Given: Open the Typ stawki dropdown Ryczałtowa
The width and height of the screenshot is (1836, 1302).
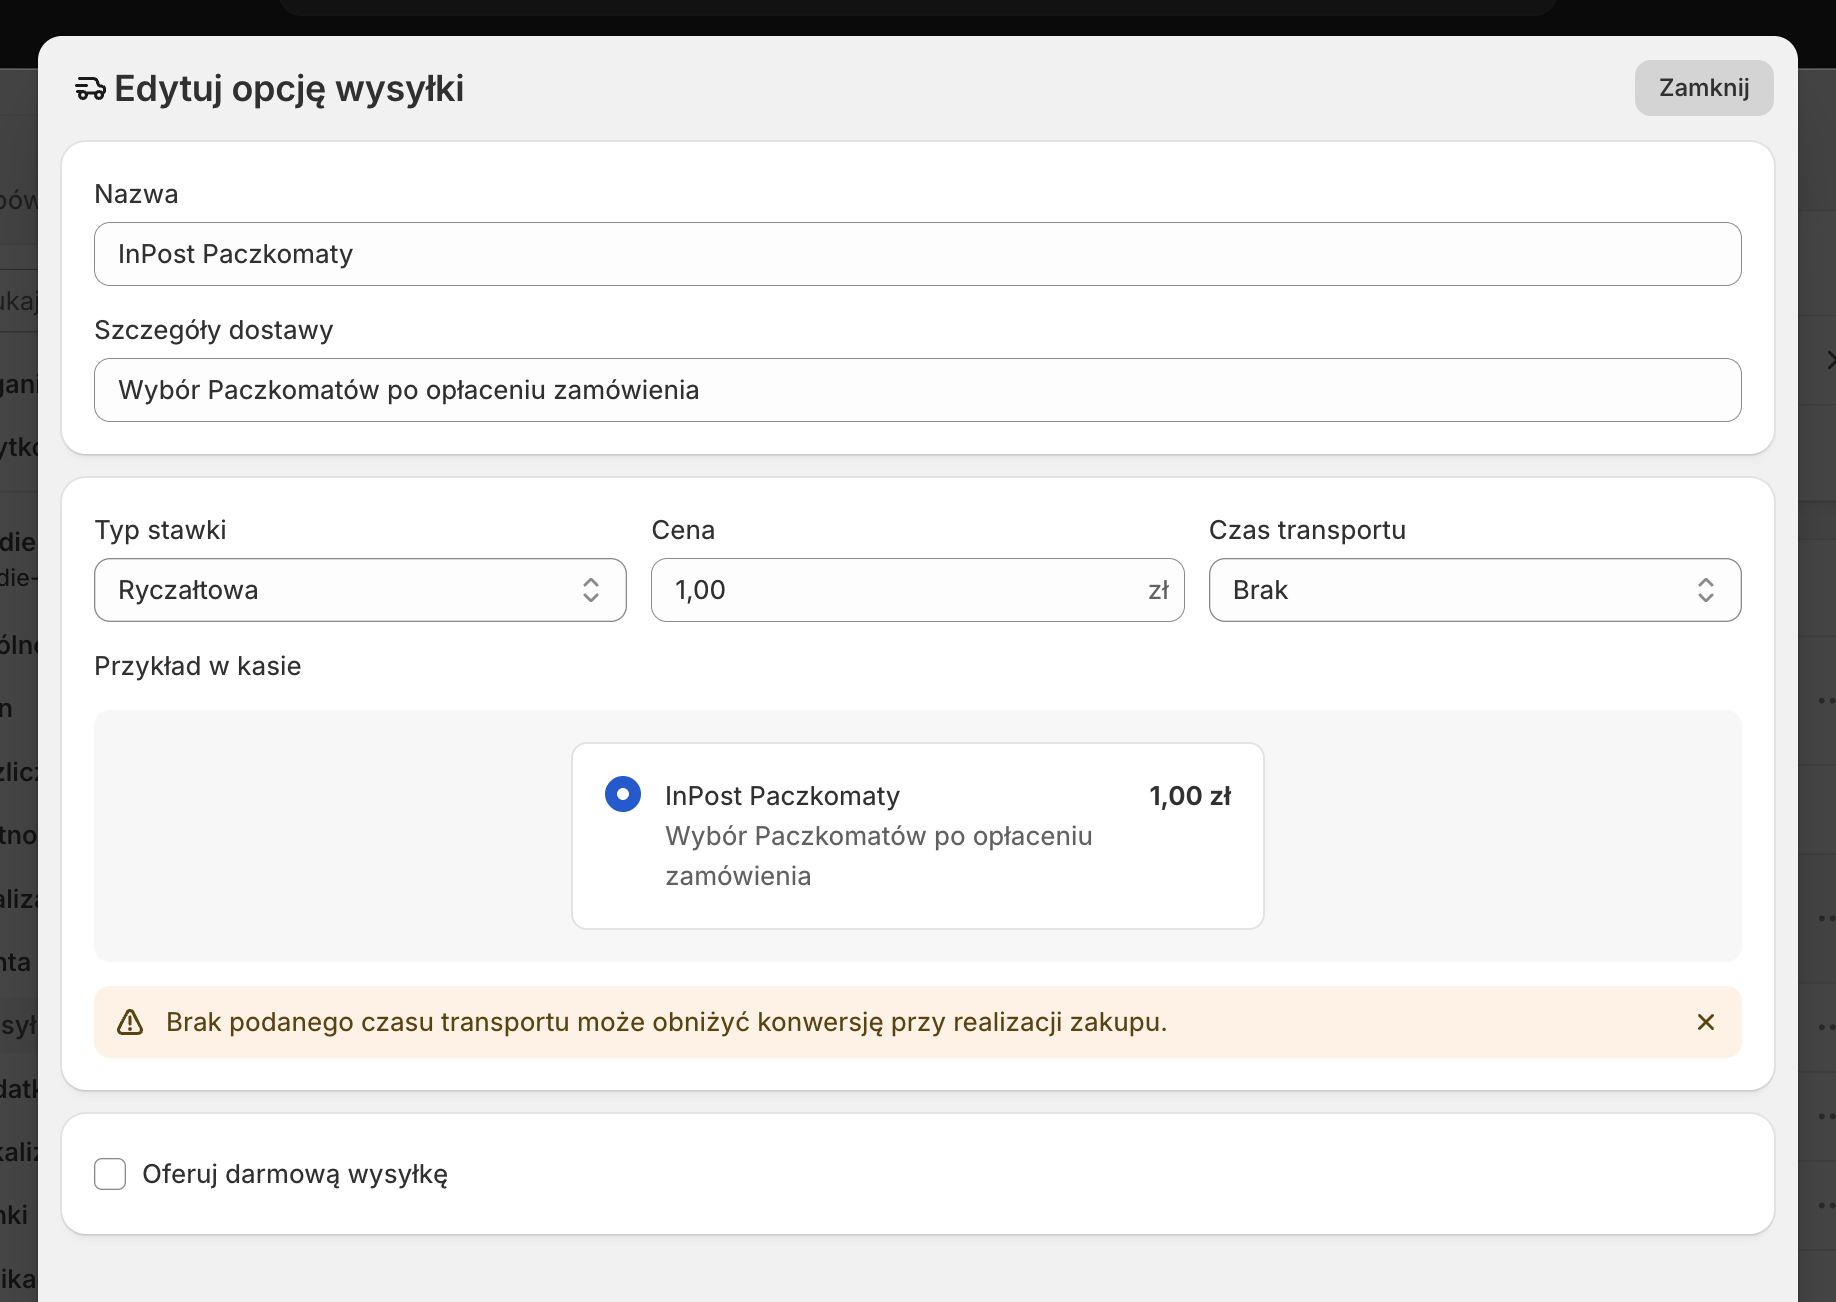Looking at the screenshot, I should point(360,590).
